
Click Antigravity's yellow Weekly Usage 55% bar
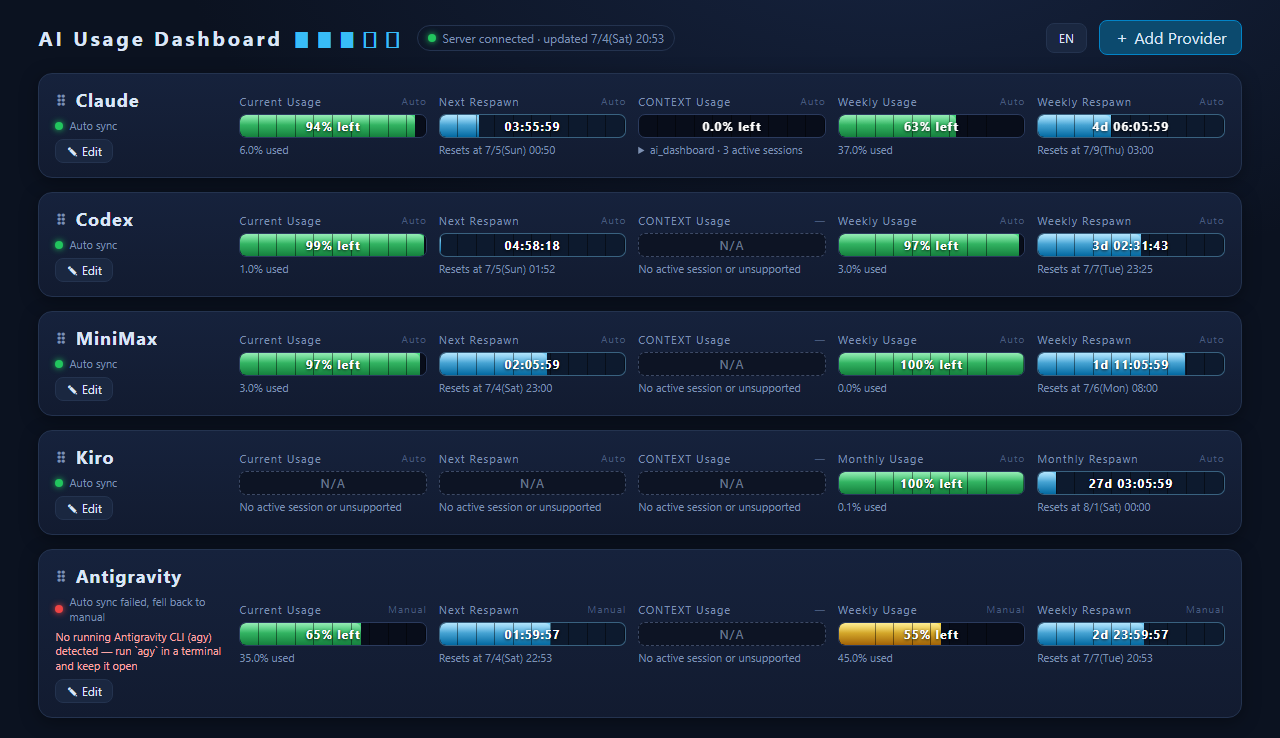click(931, 634)
